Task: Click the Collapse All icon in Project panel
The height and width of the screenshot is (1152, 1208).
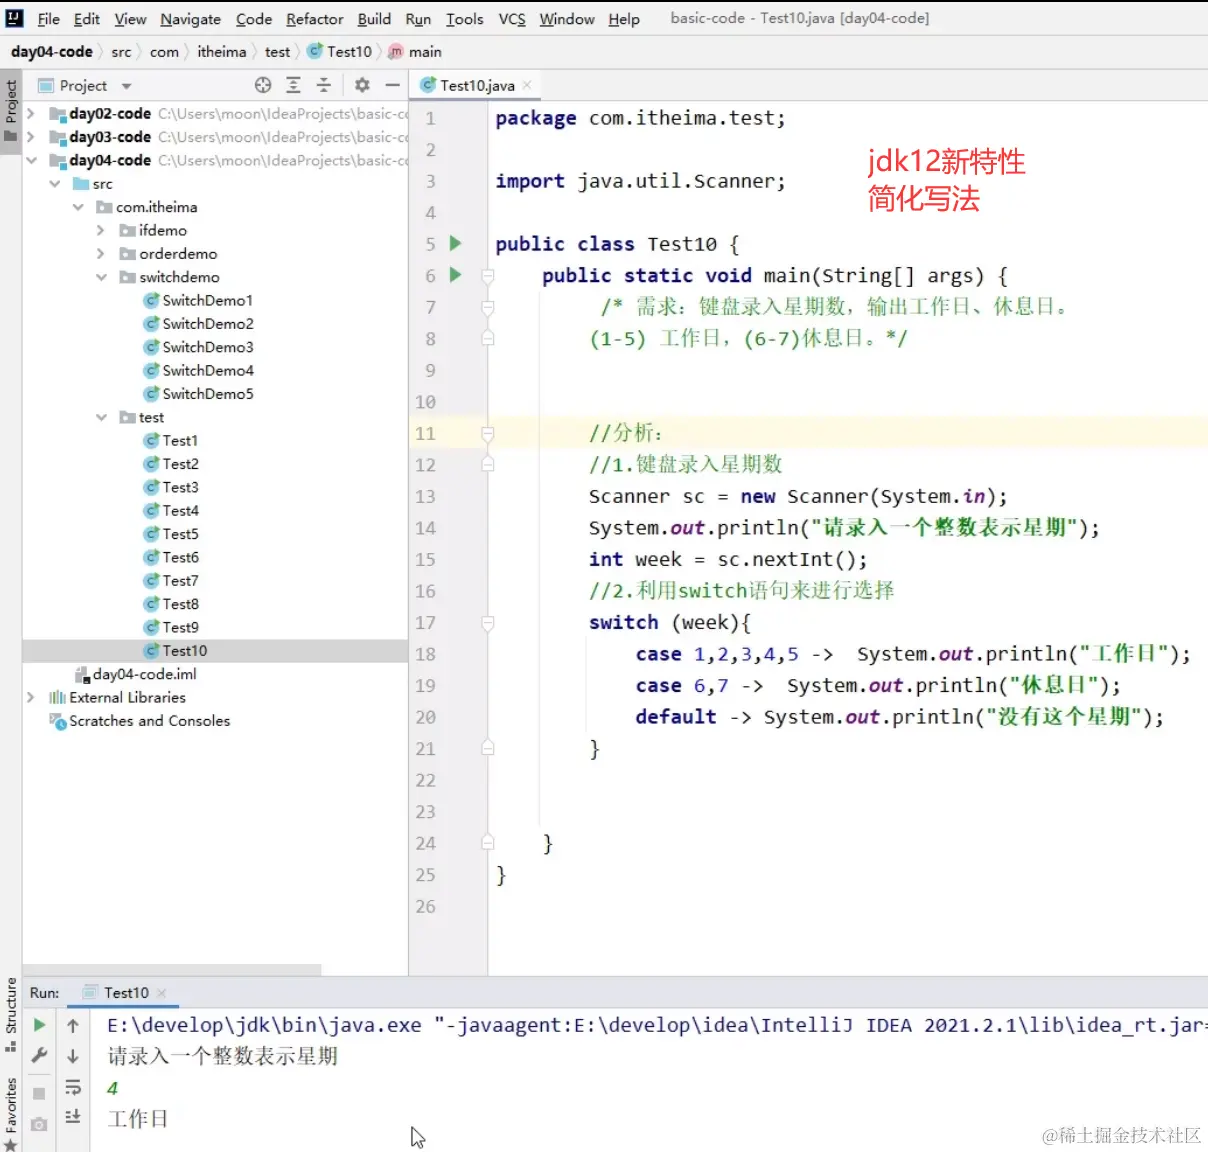Action: [x=323, y=85]
